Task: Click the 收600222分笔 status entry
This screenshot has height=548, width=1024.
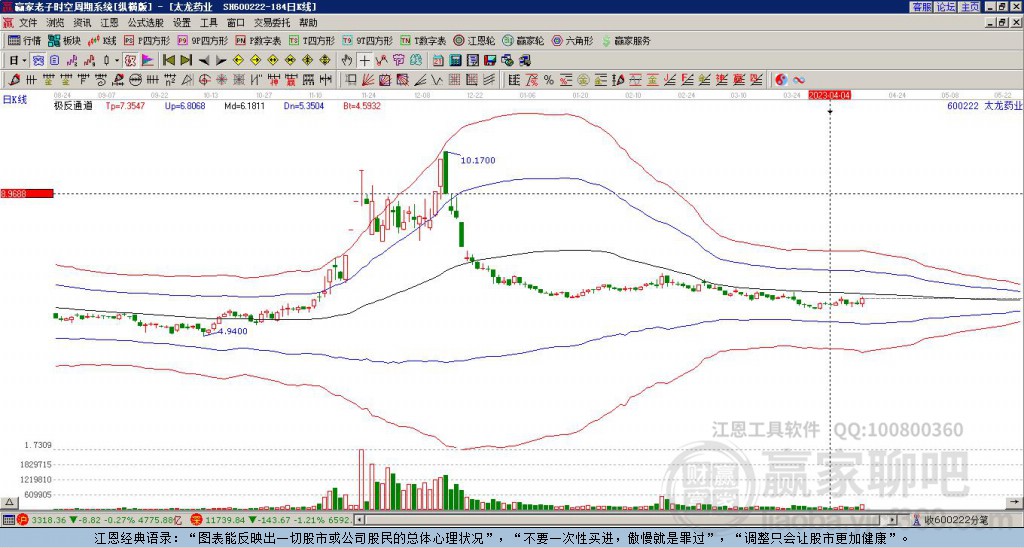Action: (x=955, y=520)
